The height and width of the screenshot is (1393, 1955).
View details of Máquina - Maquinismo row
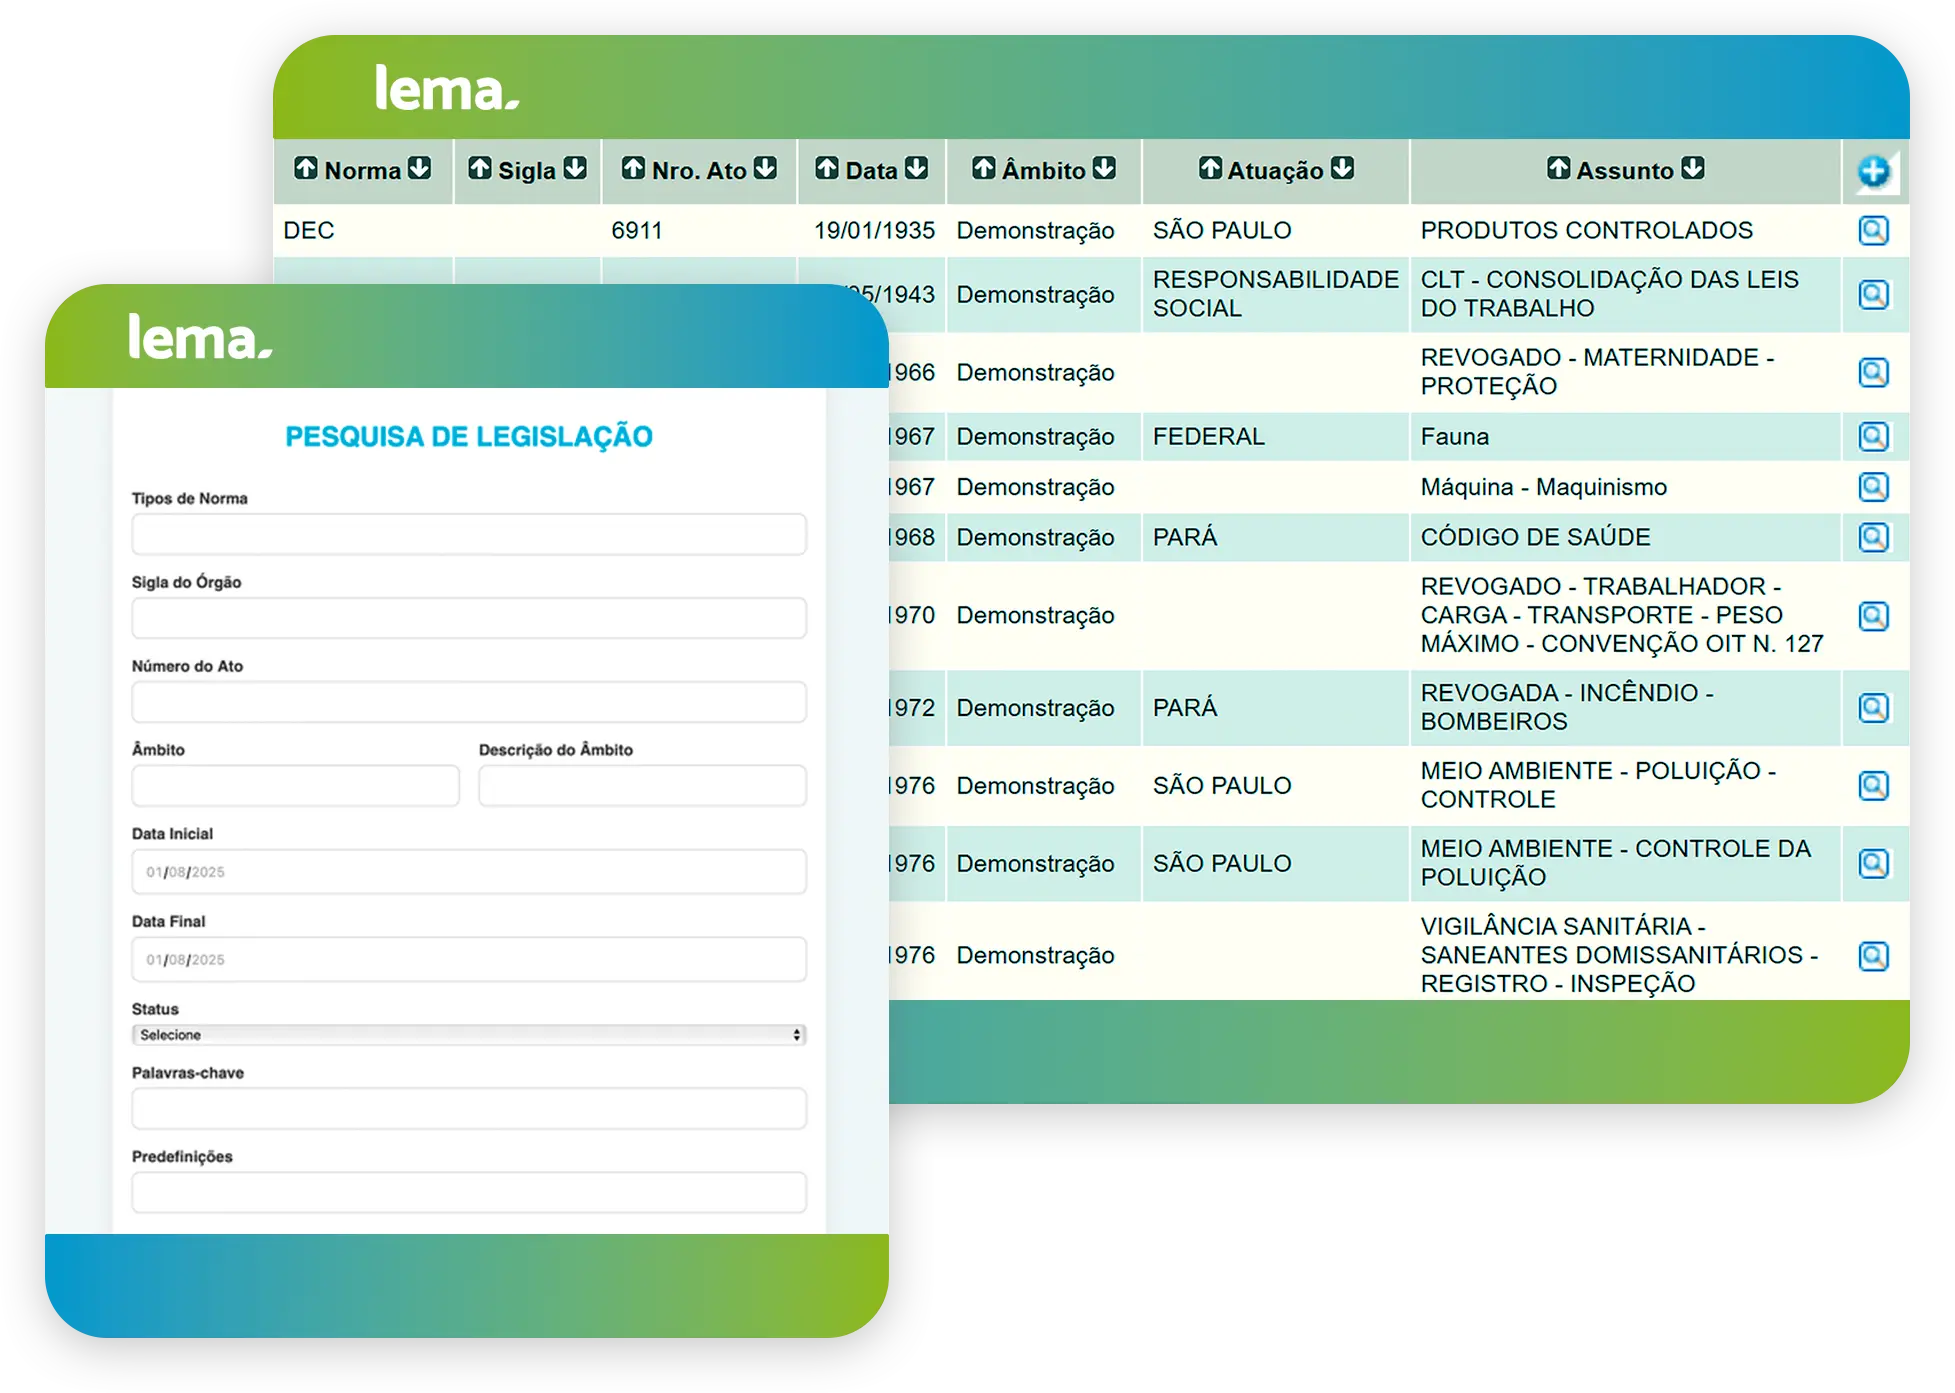1873,487
